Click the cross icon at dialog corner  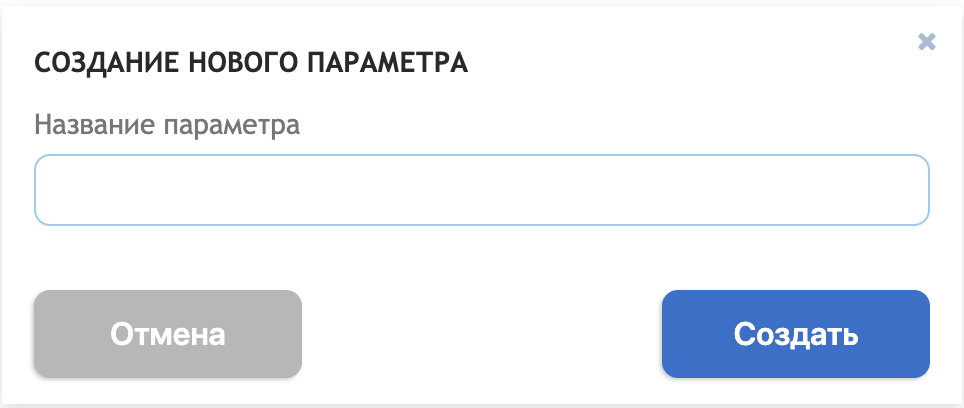926,42
